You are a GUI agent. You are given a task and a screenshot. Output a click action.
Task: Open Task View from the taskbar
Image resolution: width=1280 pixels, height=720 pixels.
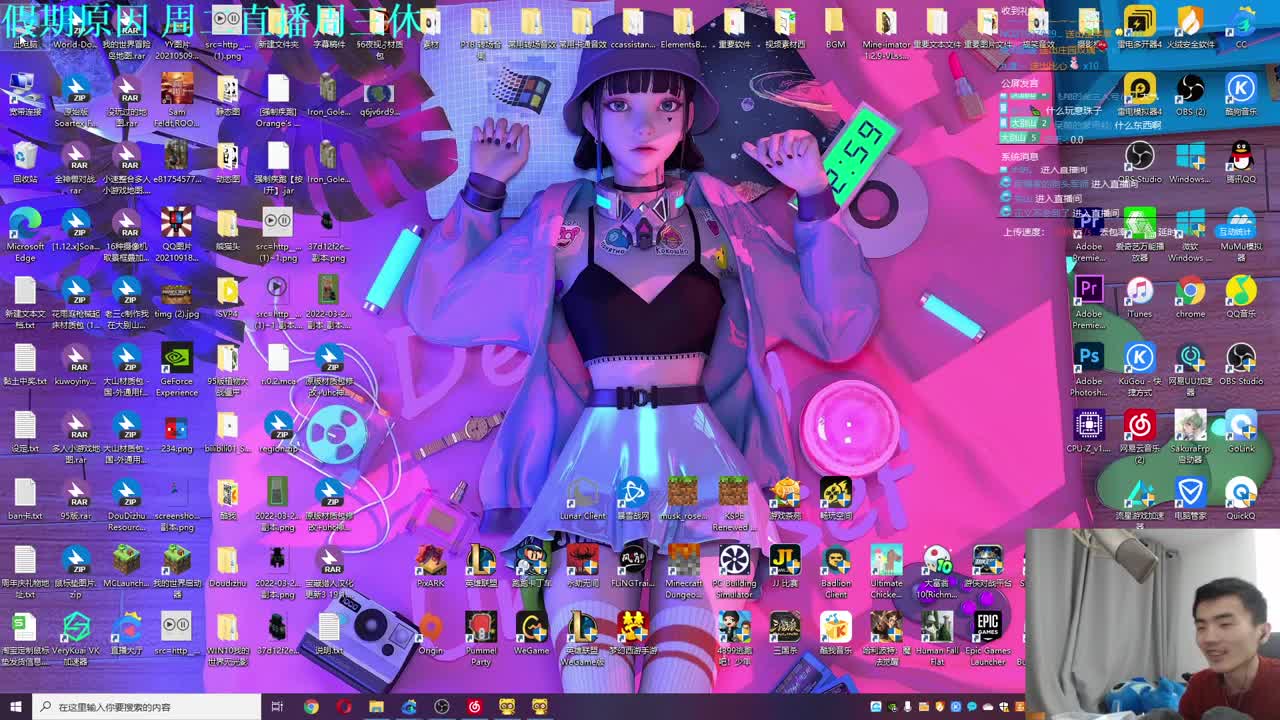tap(278, 707)
